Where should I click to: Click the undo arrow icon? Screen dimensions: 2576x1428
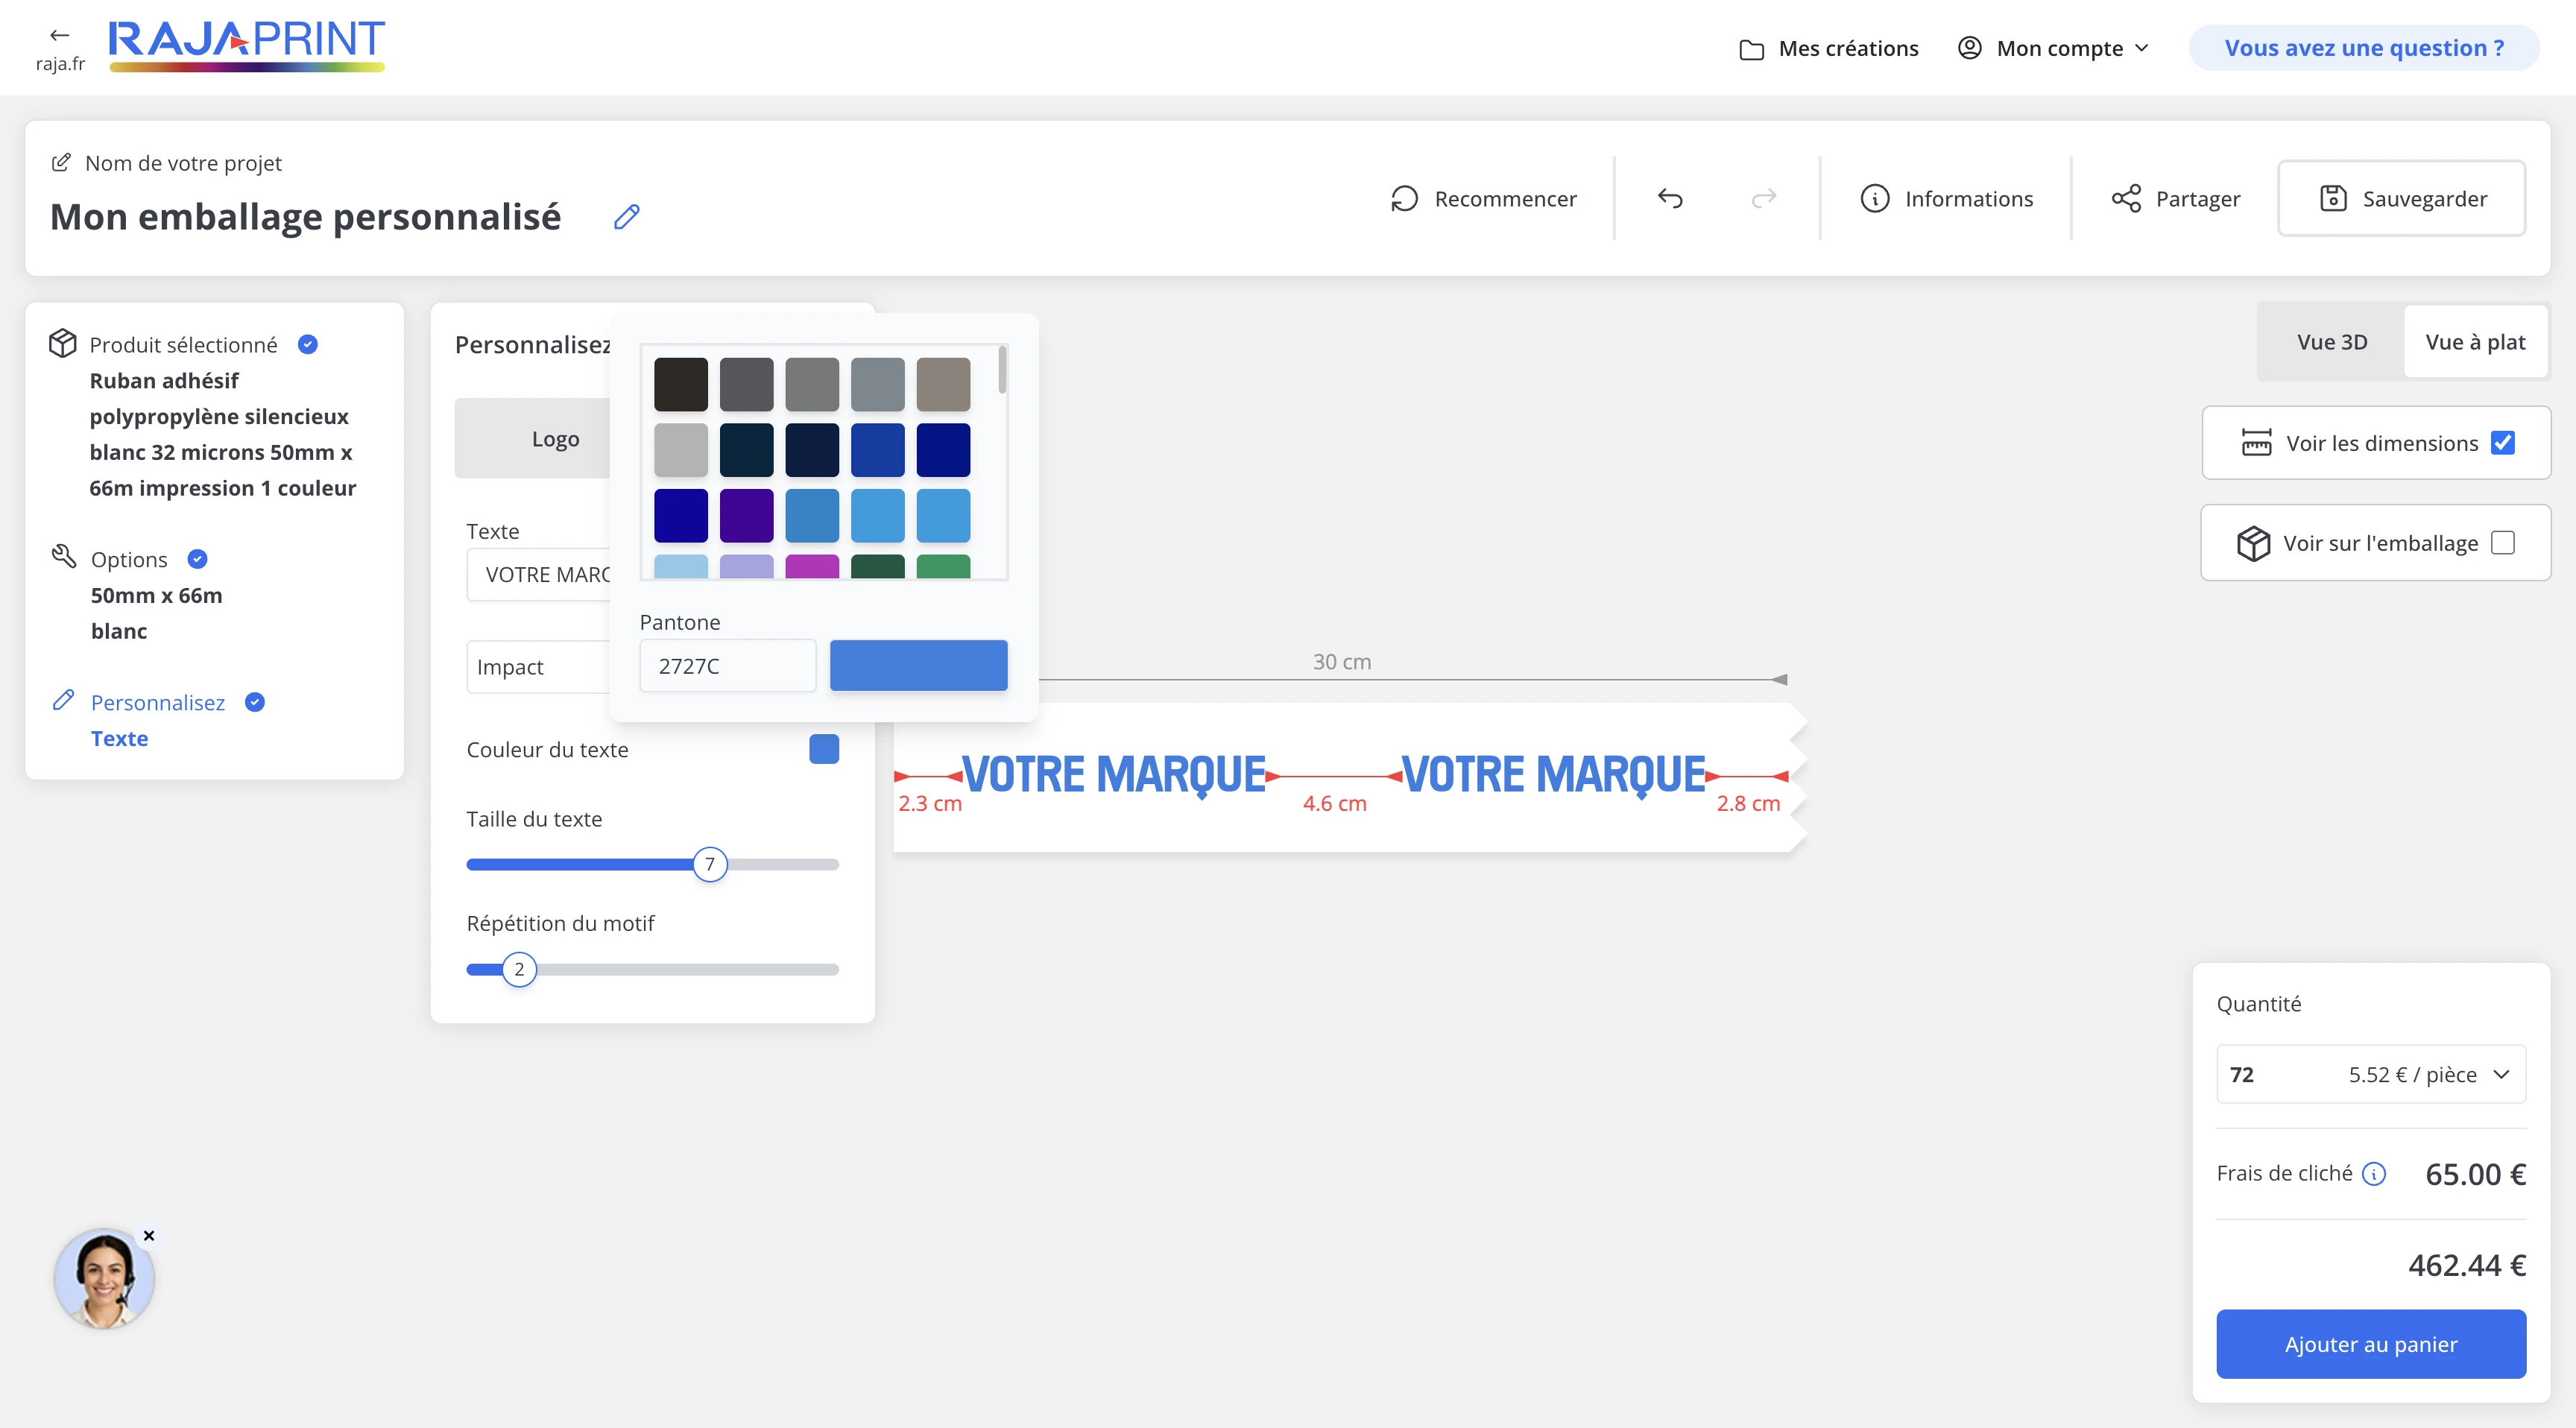(1670, 198)
